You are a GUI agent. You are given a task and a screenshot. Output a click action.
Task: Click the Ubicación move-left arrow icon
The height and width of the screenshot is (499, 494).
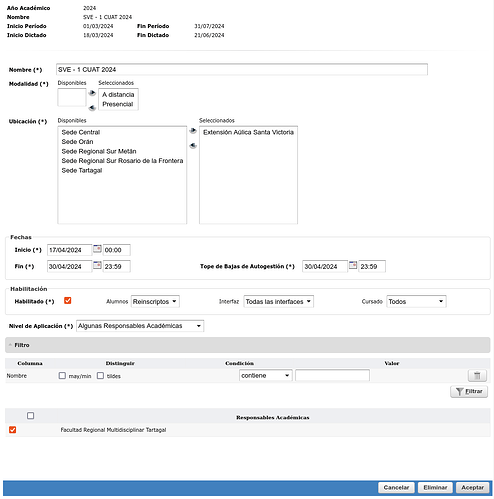click(x=193, y=146)
